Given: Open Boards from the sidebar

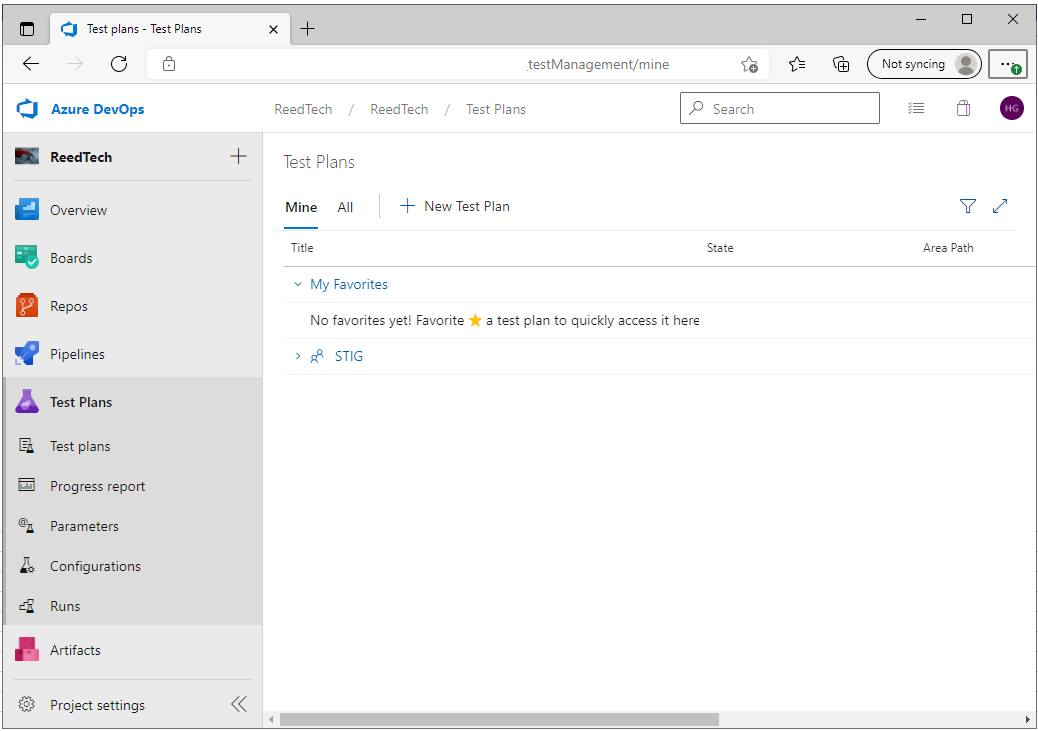Looking at the screenshot, I should point(71,258).
